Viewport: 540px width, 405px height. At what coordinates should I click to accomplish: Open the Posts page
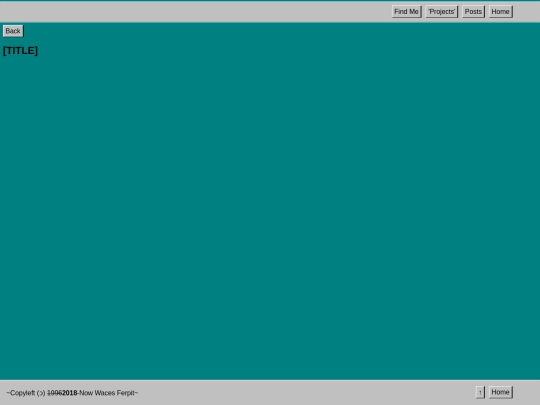473,12
